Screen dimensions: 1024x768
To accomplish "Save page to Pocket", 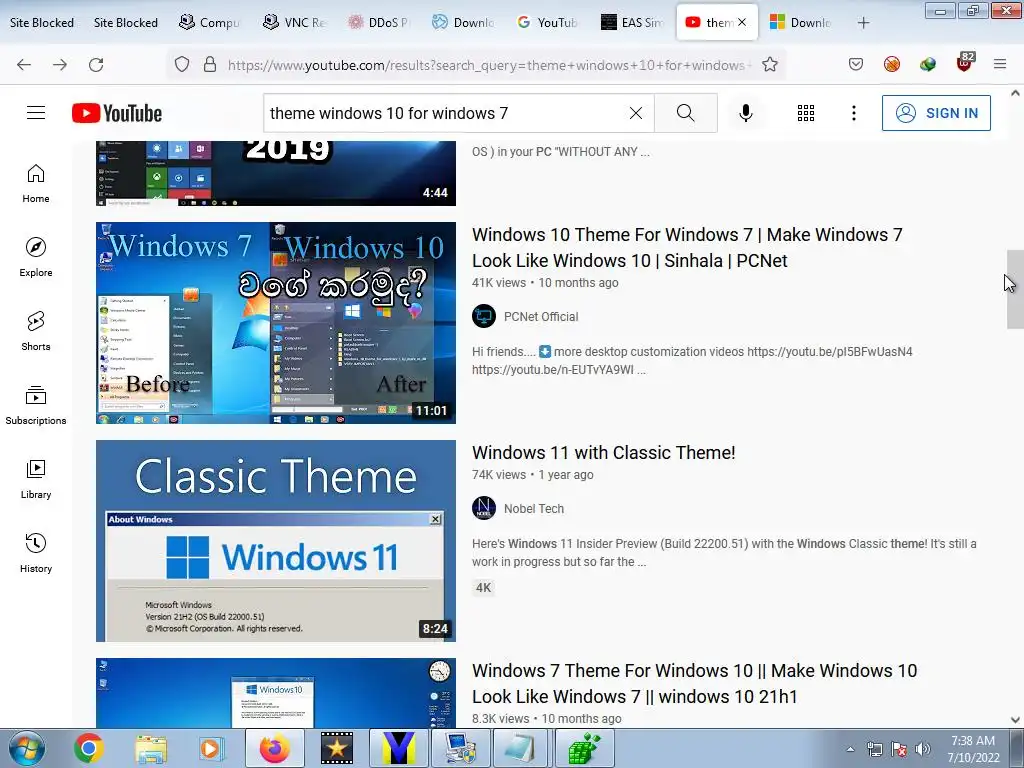I will pyautogui.click(x=856, y=64).
